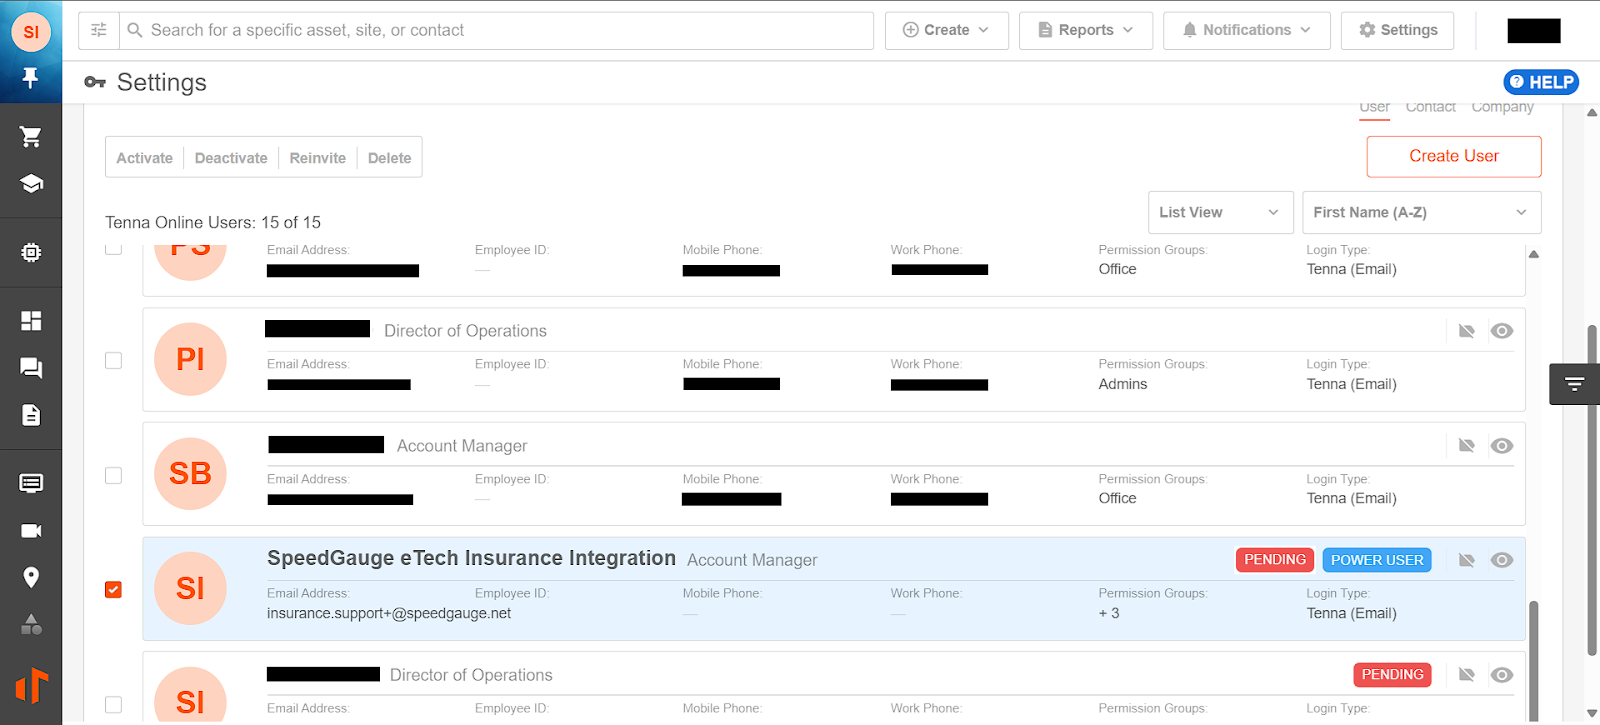
Task: Open the map location pin icon
Action: pyautogui.click(x=31, y=578)
